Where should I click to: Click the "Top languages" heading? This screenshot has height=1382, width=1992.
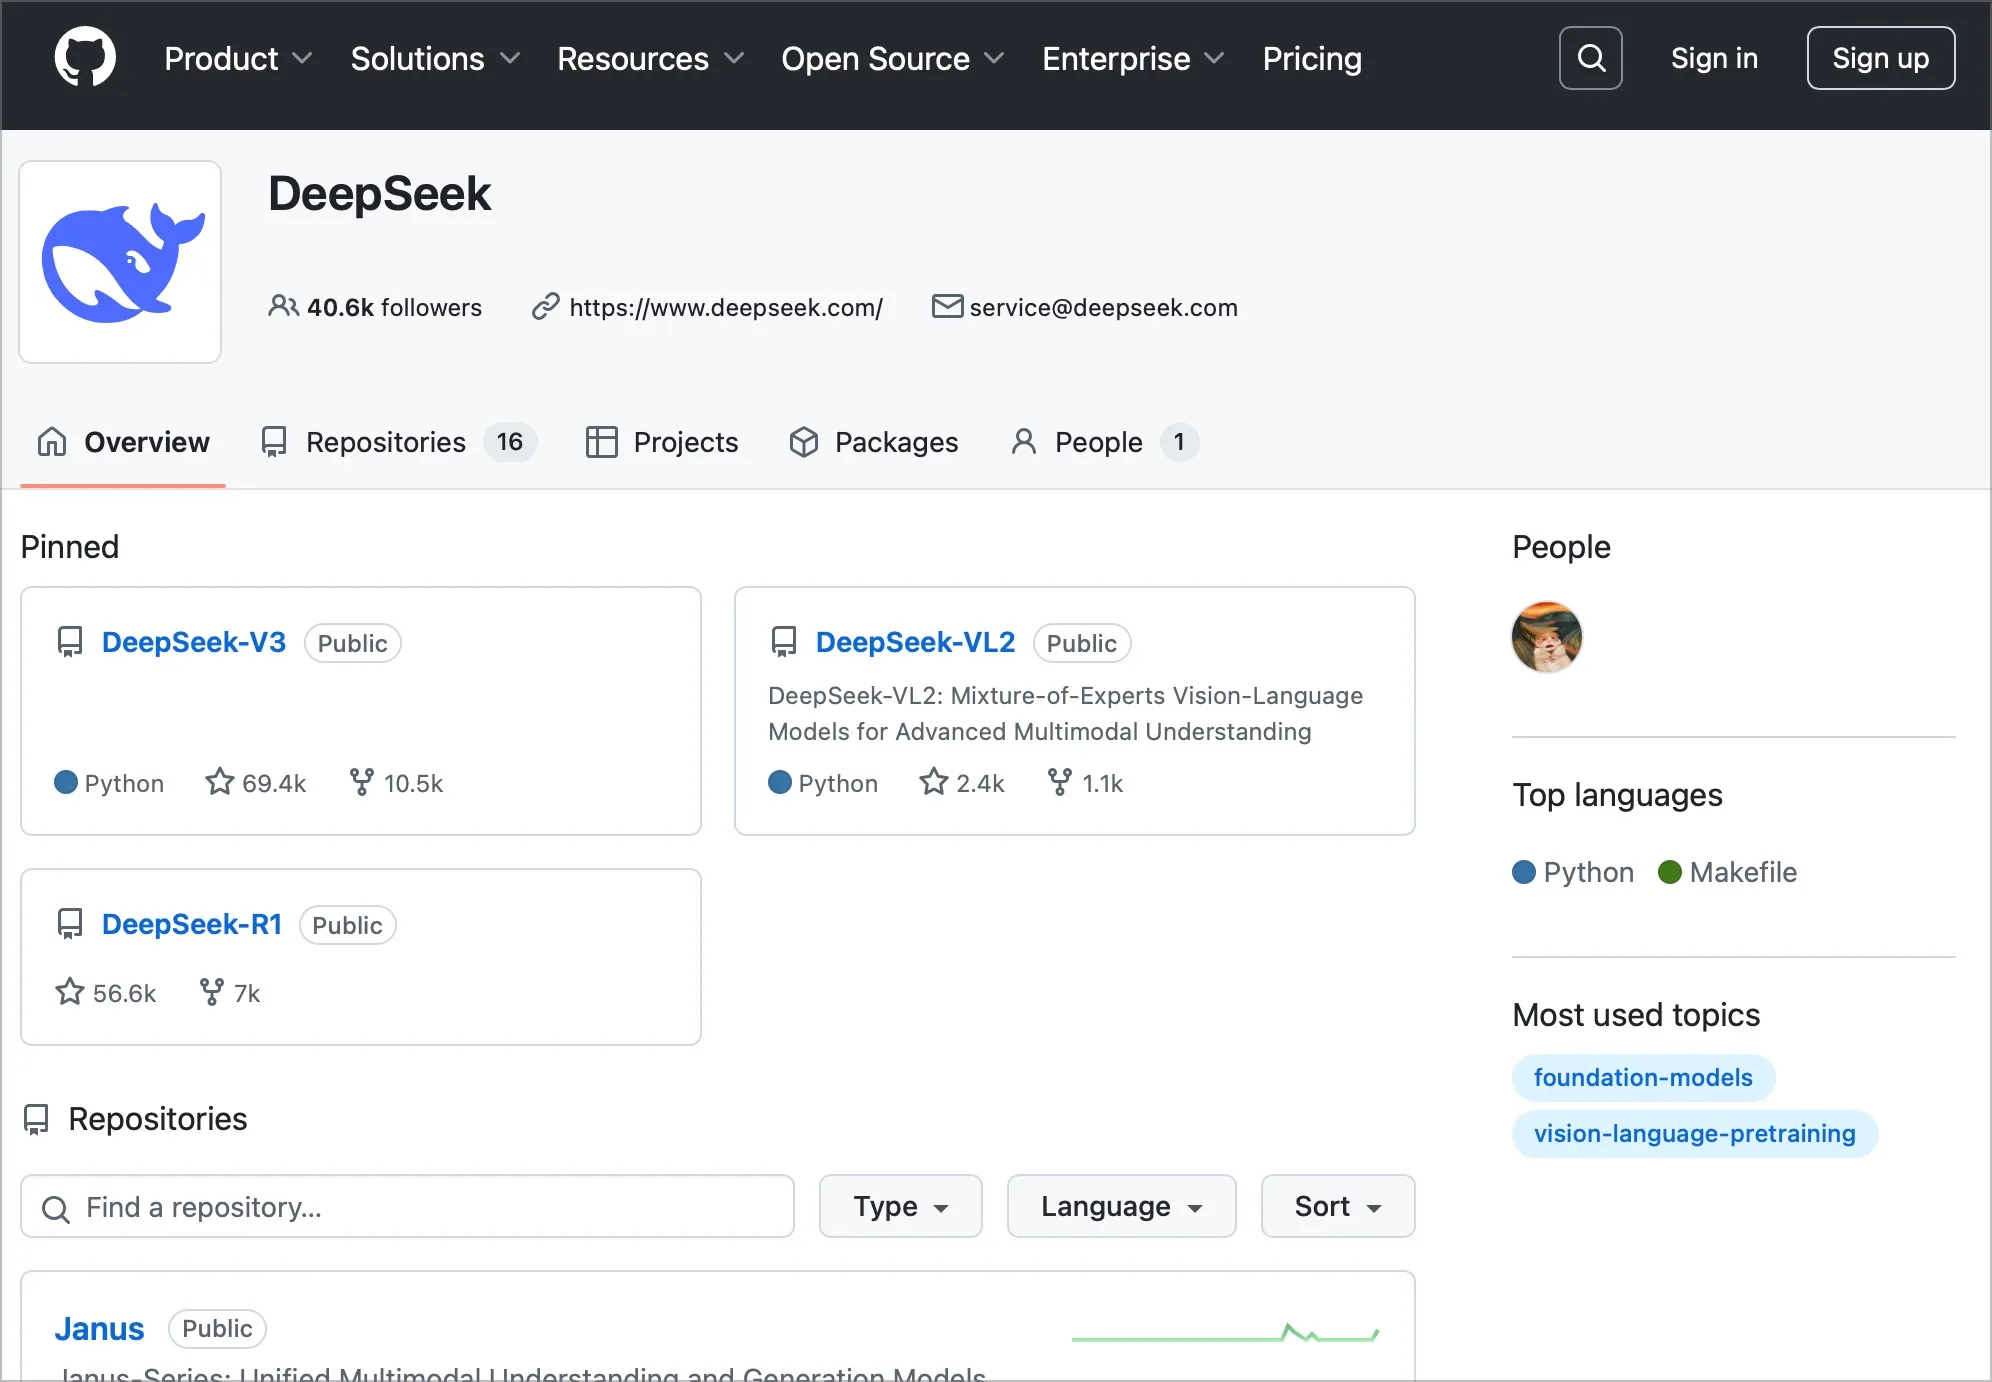pos(1617,795)
